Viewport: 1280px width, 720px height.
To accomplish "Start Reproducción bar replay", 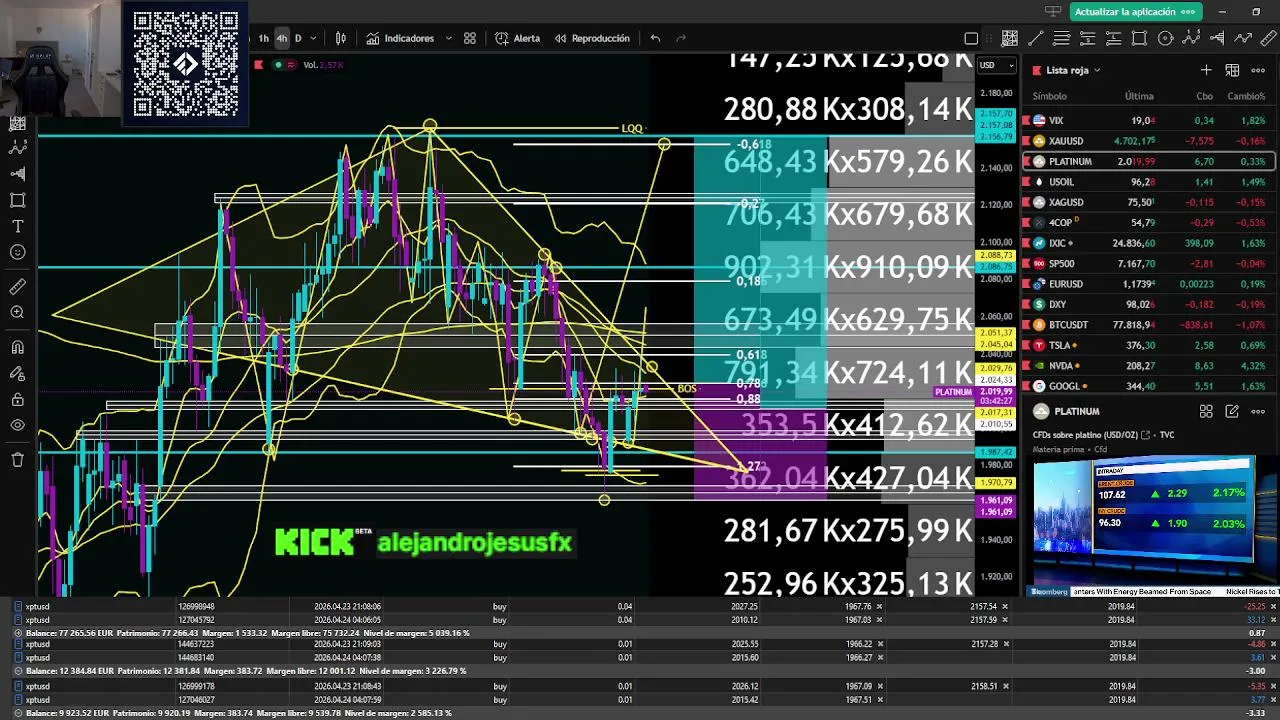I will coord(591,38).
